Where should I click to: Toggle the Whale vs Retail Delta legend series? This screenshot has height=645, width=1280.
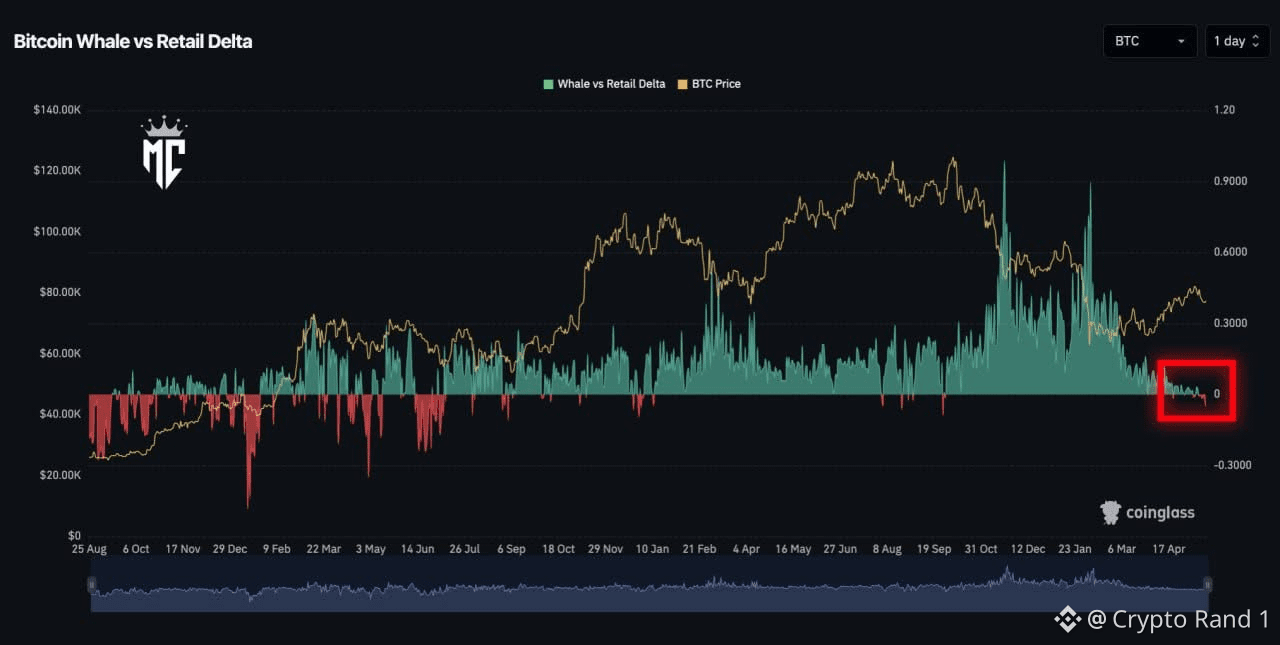click(604, 84)
